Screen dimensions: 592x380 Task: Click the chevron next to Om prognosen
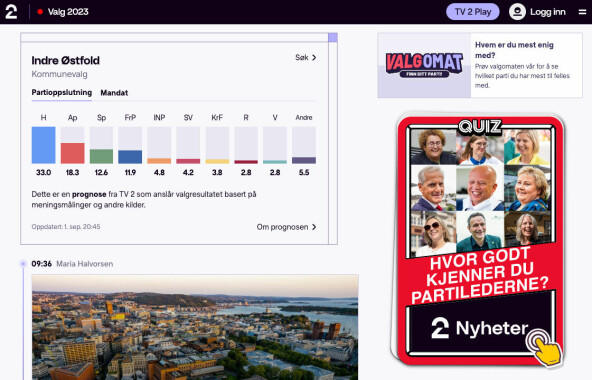click(314, 227)
